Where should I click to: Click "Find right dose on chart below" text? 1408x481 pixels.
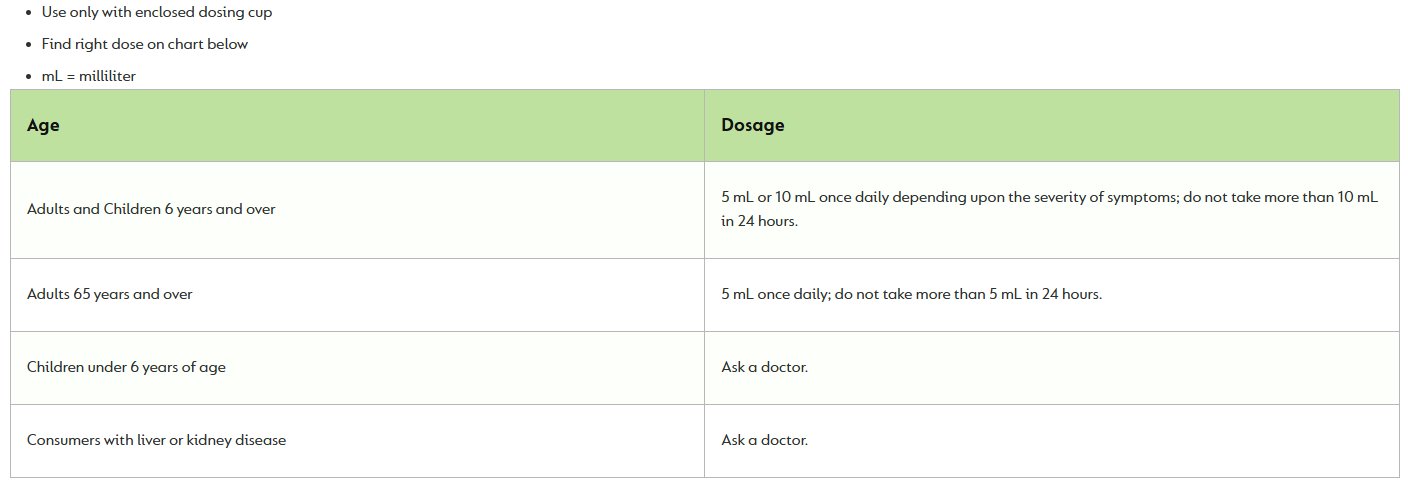pyautogui.click(x=144, y=44)
